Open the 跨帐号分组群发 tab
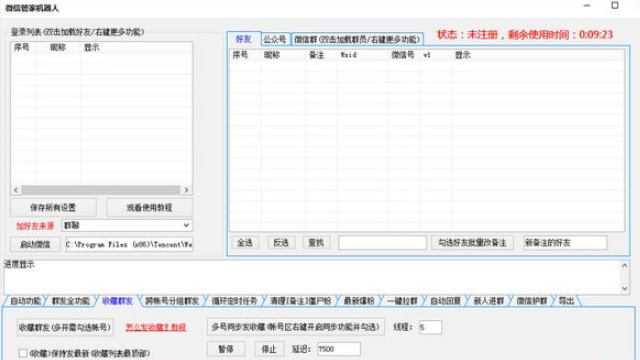 (172, 301)
